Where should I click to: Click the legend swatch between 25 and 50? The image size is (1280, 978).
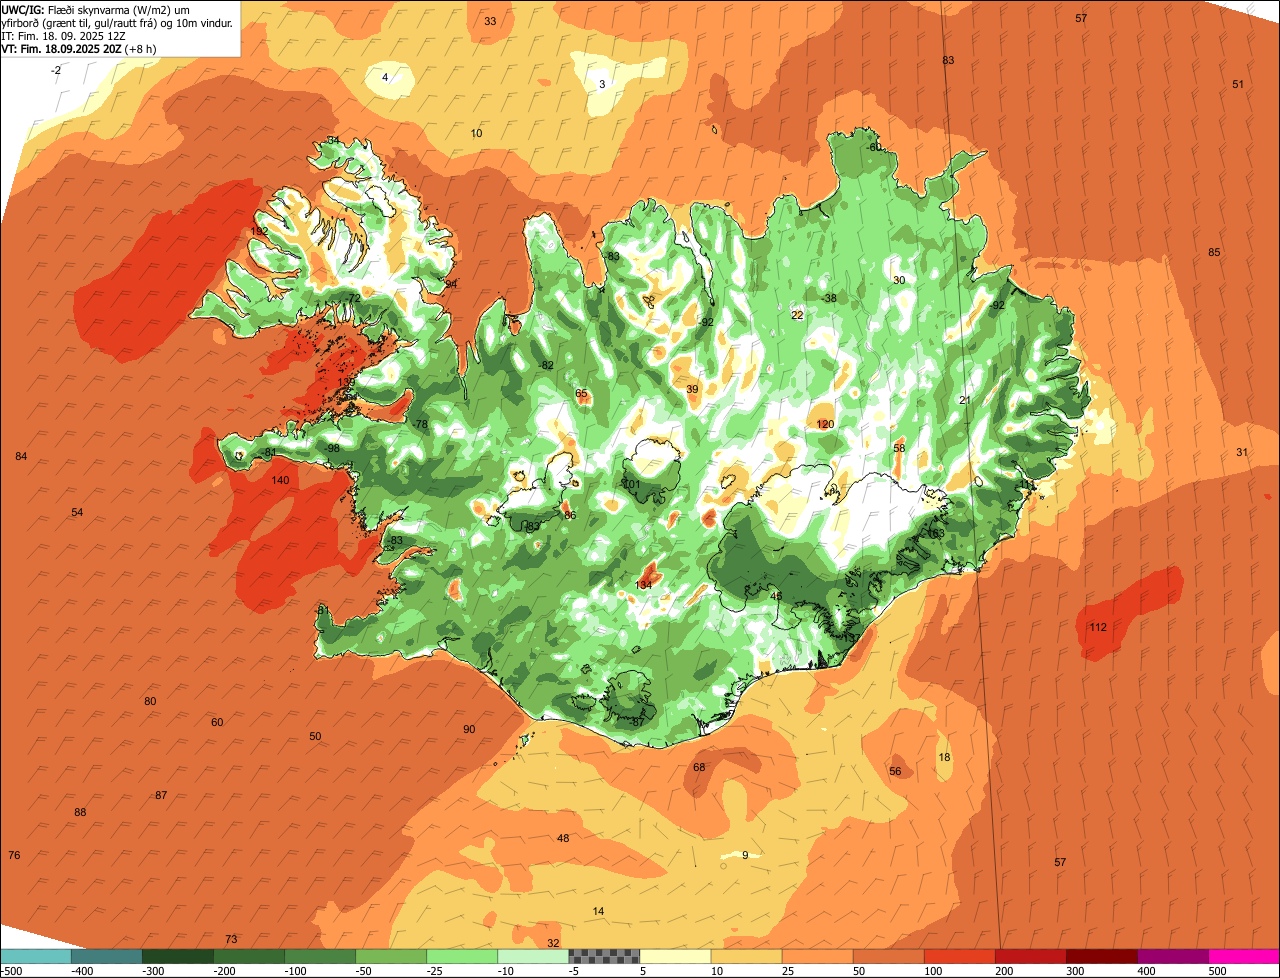(x=818, y=956)
